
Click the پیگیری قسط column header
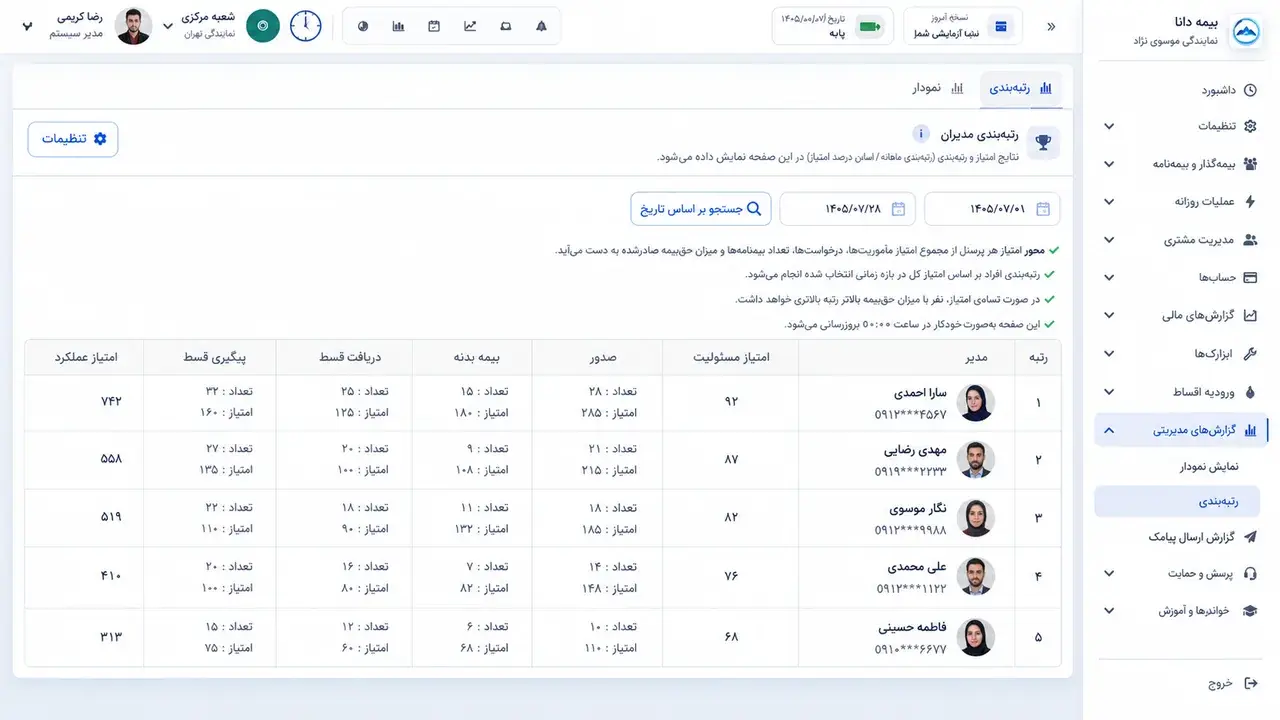pyautogui.click(x=210, y=357)
